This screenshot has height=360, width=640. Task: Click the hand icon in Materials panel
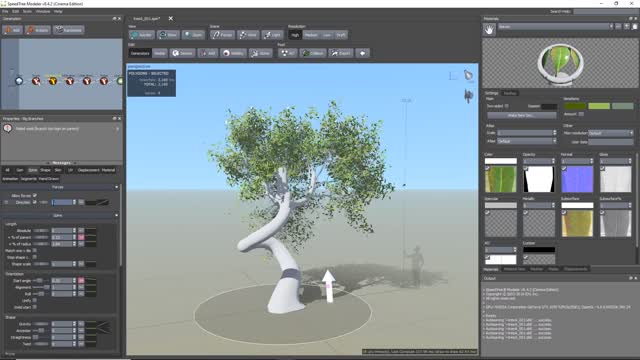pyautogui.click(x=489, y=29)
